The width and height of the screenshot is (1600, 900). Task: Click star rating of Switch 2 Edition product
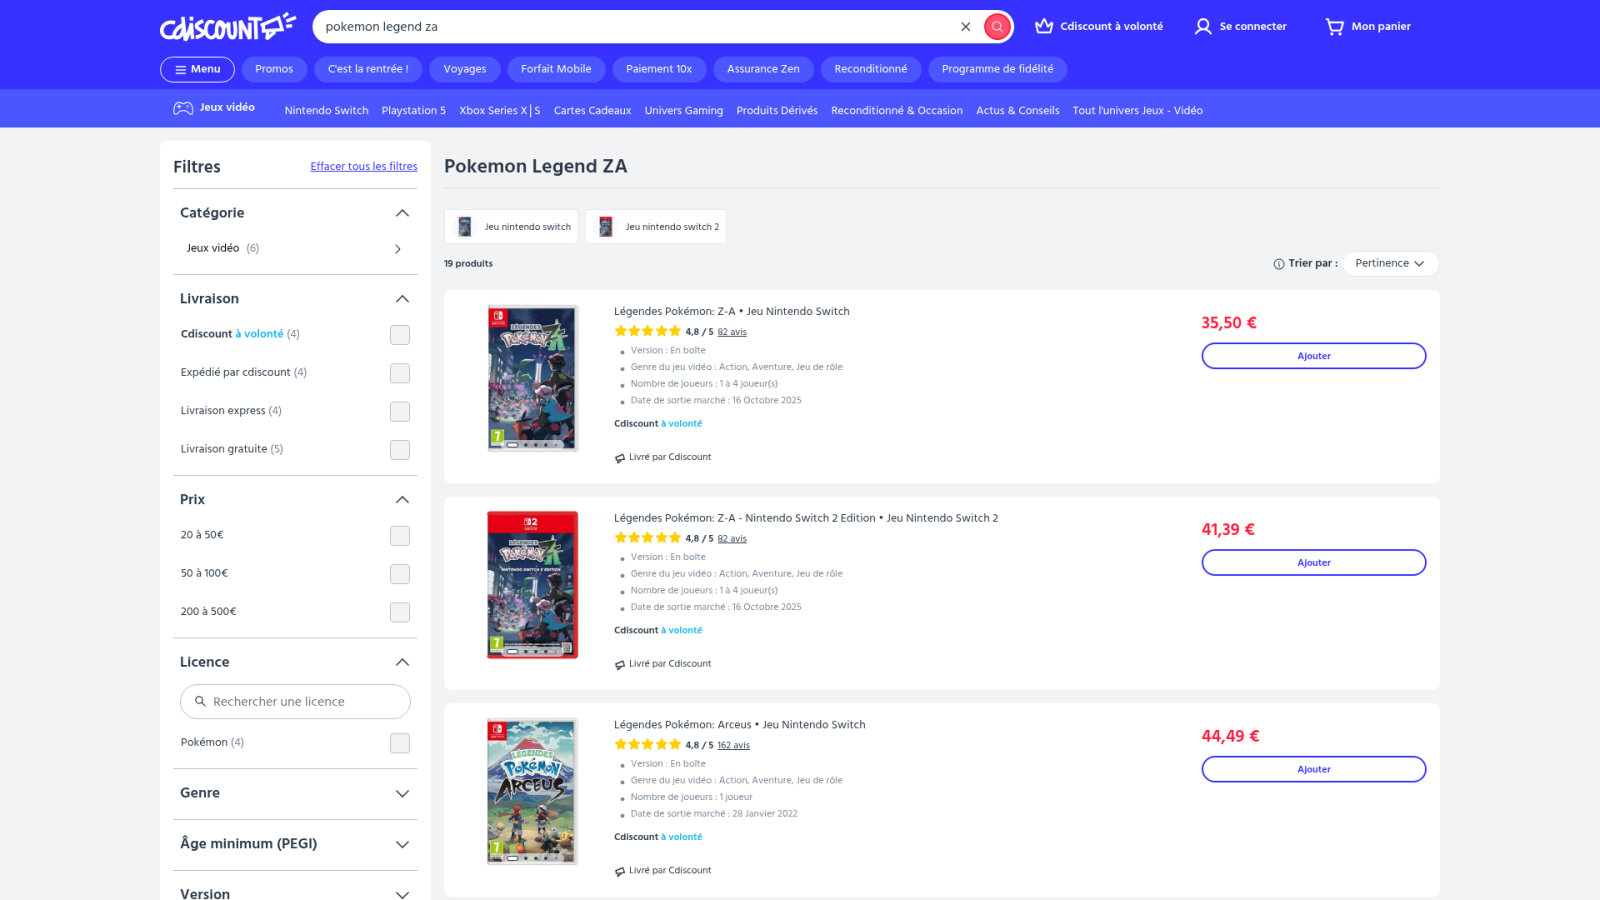click(647, 538)
